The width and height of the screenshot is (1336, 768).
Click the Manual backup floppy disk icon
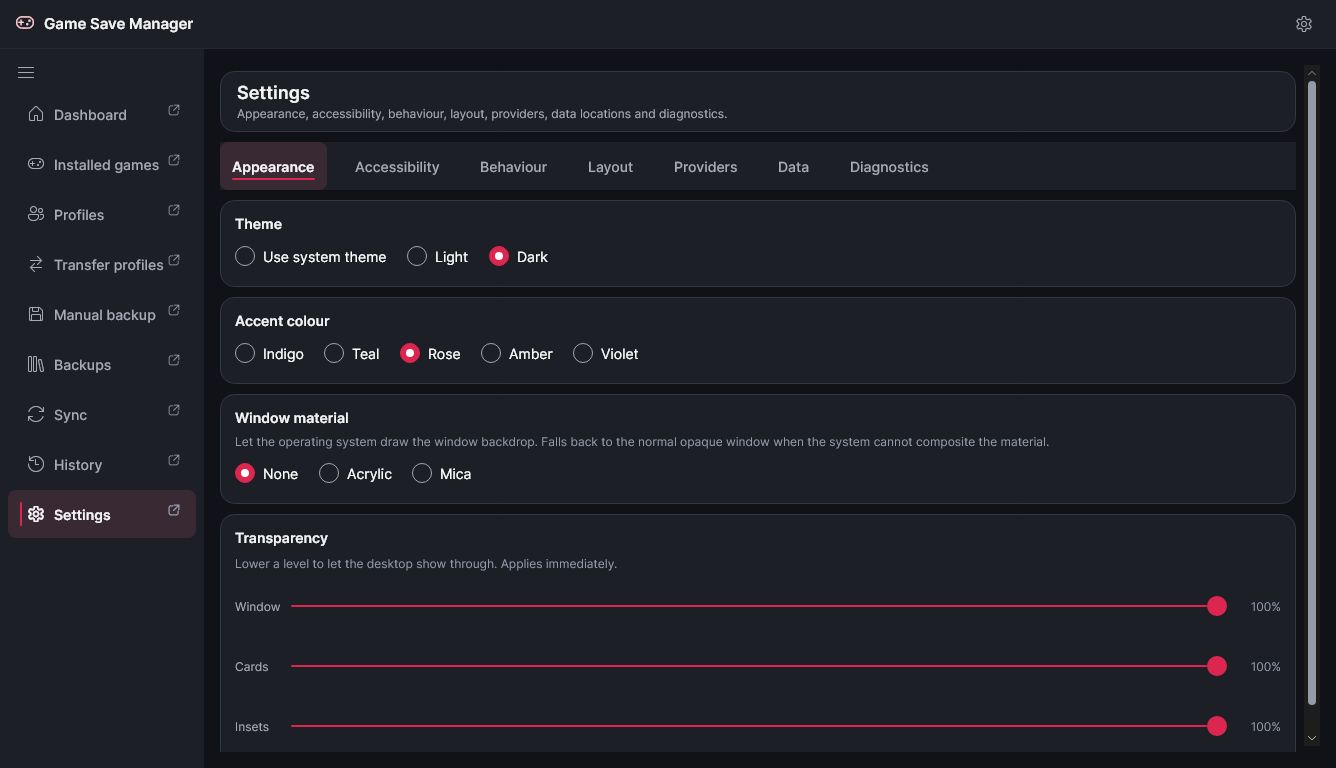coord(36,314)
